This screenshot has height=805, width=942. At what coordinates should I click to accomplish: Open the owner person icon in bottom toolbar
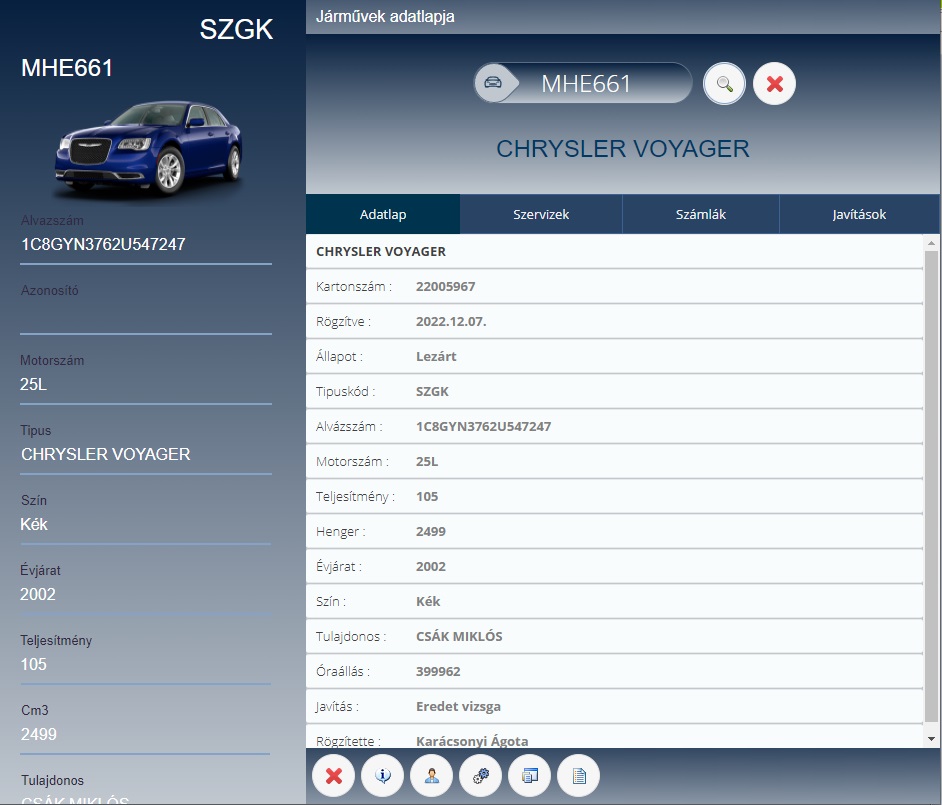431,776
